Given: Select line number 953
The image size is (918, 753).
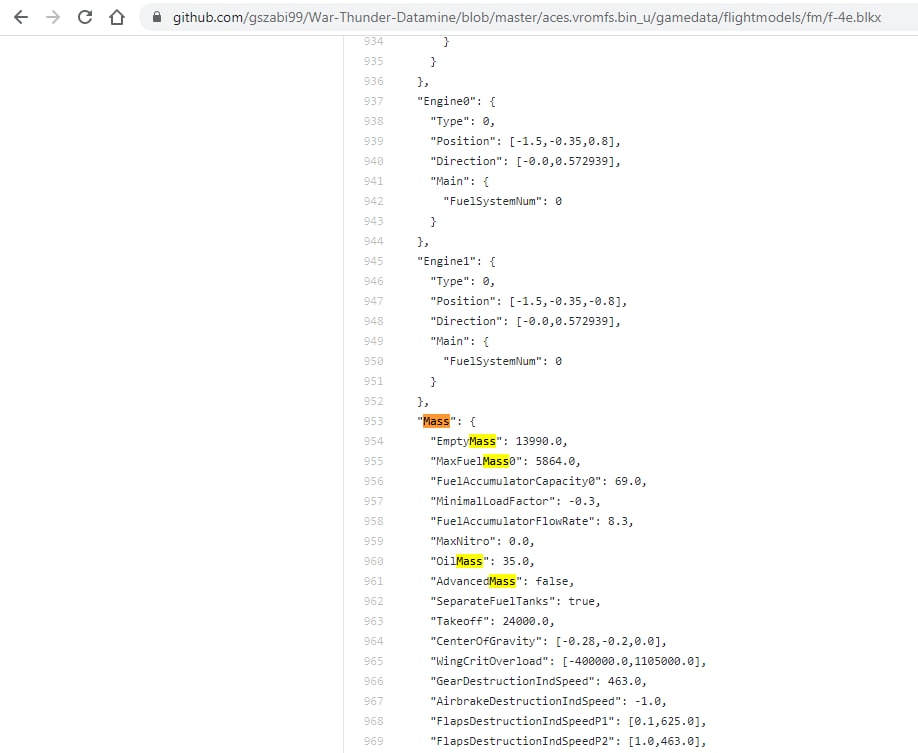Looking at the screenshot, I should point(374,421).
